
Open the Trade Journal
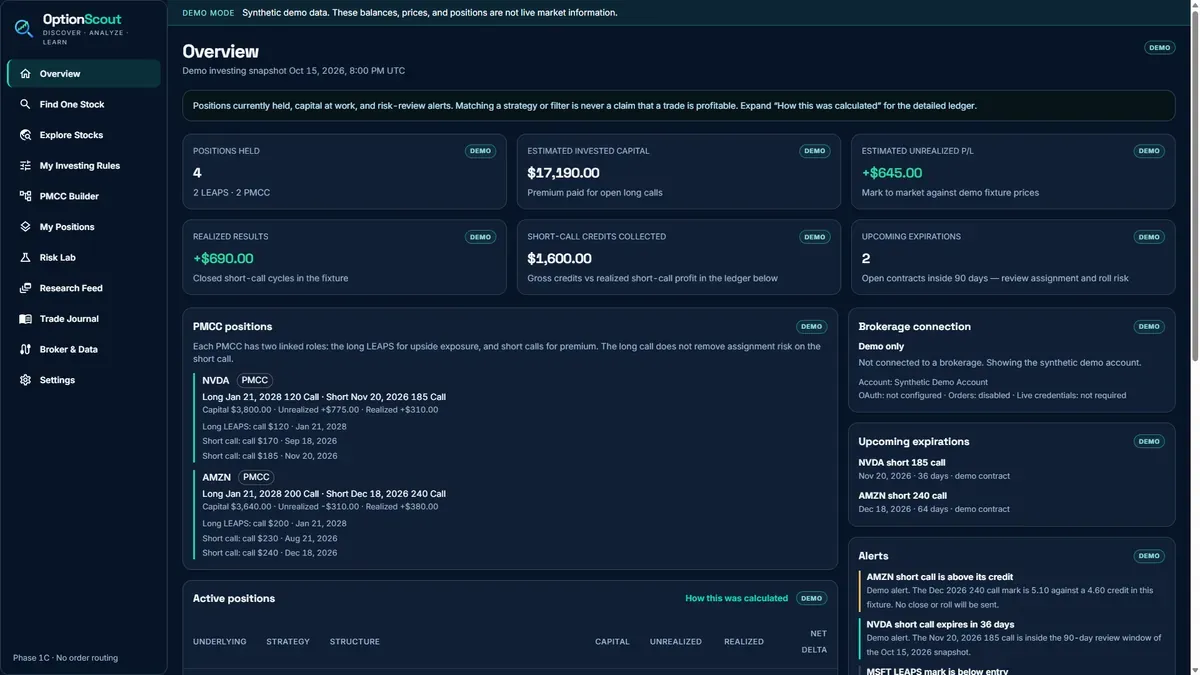pyautogui.click(x=84, y=319)
